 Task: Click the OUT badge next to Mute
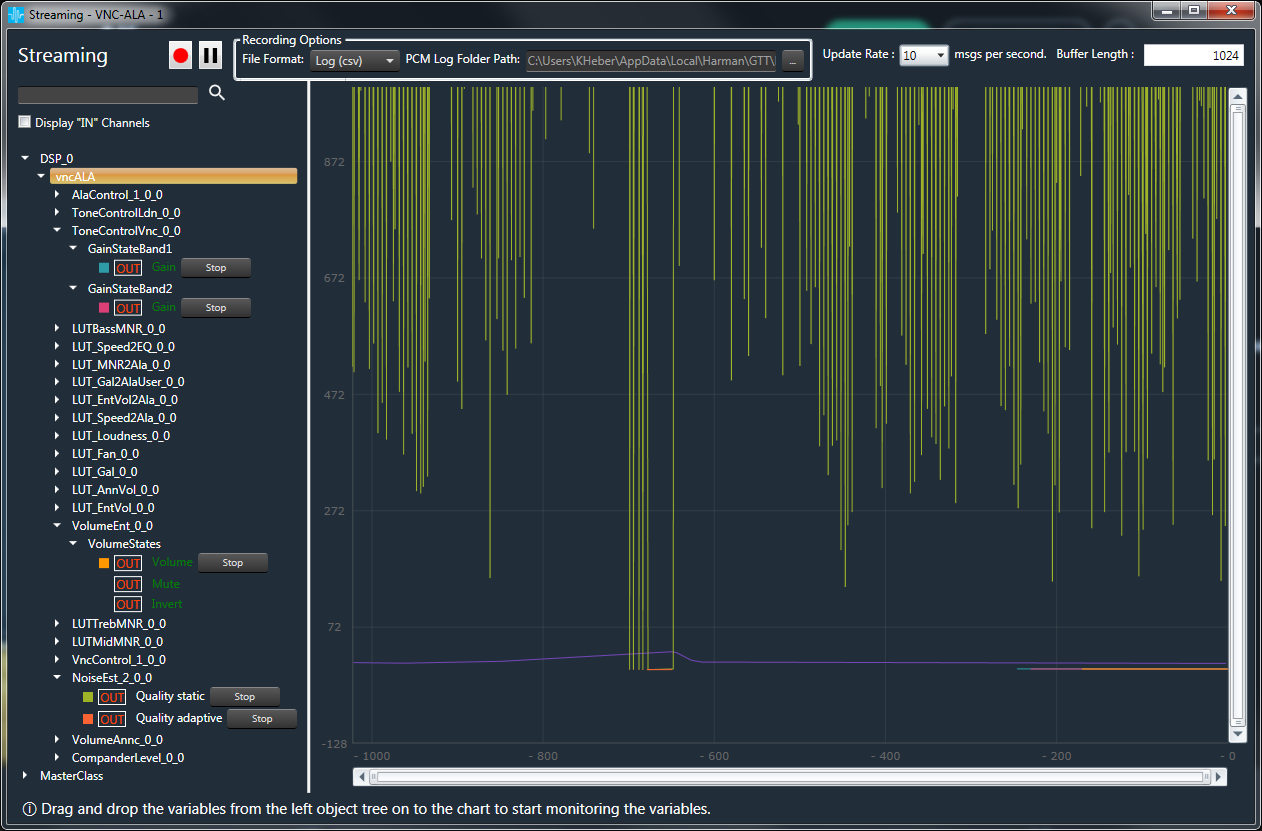coord(128,584)
